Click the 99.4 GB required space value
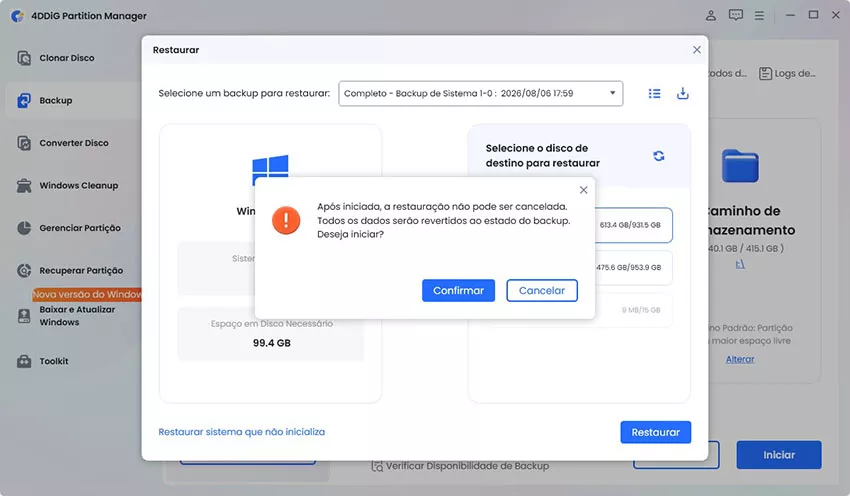Image resolution: width=850 pixels, height=496 pixels. click(x=272, y=343)
